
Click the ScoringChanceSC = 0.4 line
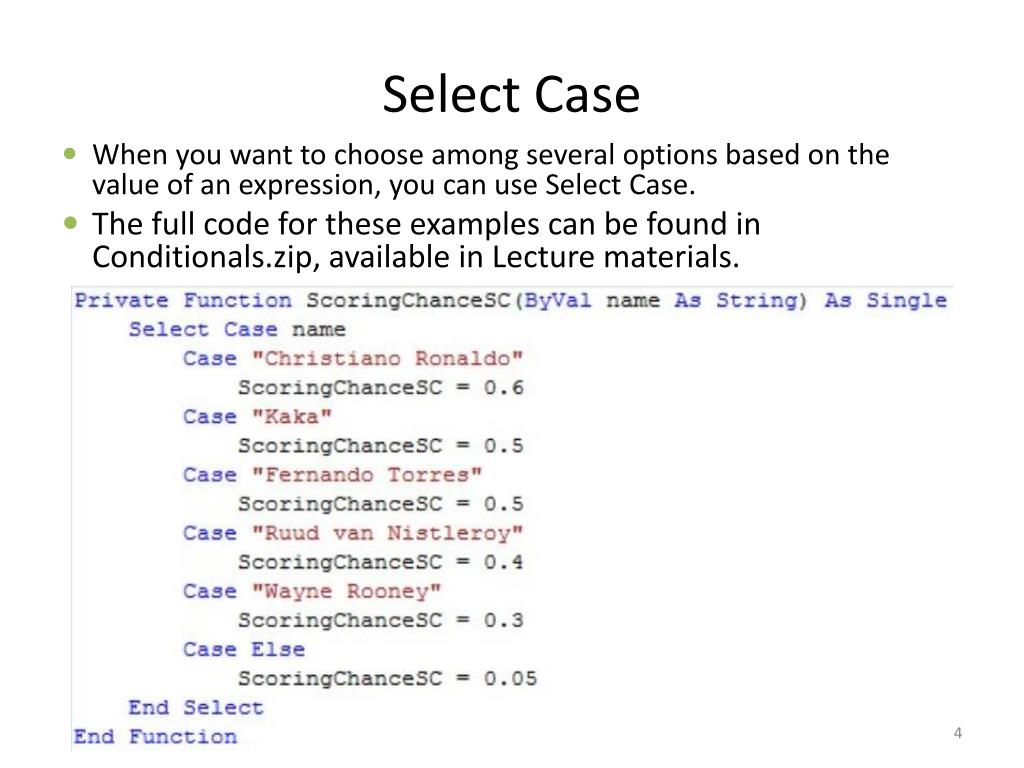(381, 562)
